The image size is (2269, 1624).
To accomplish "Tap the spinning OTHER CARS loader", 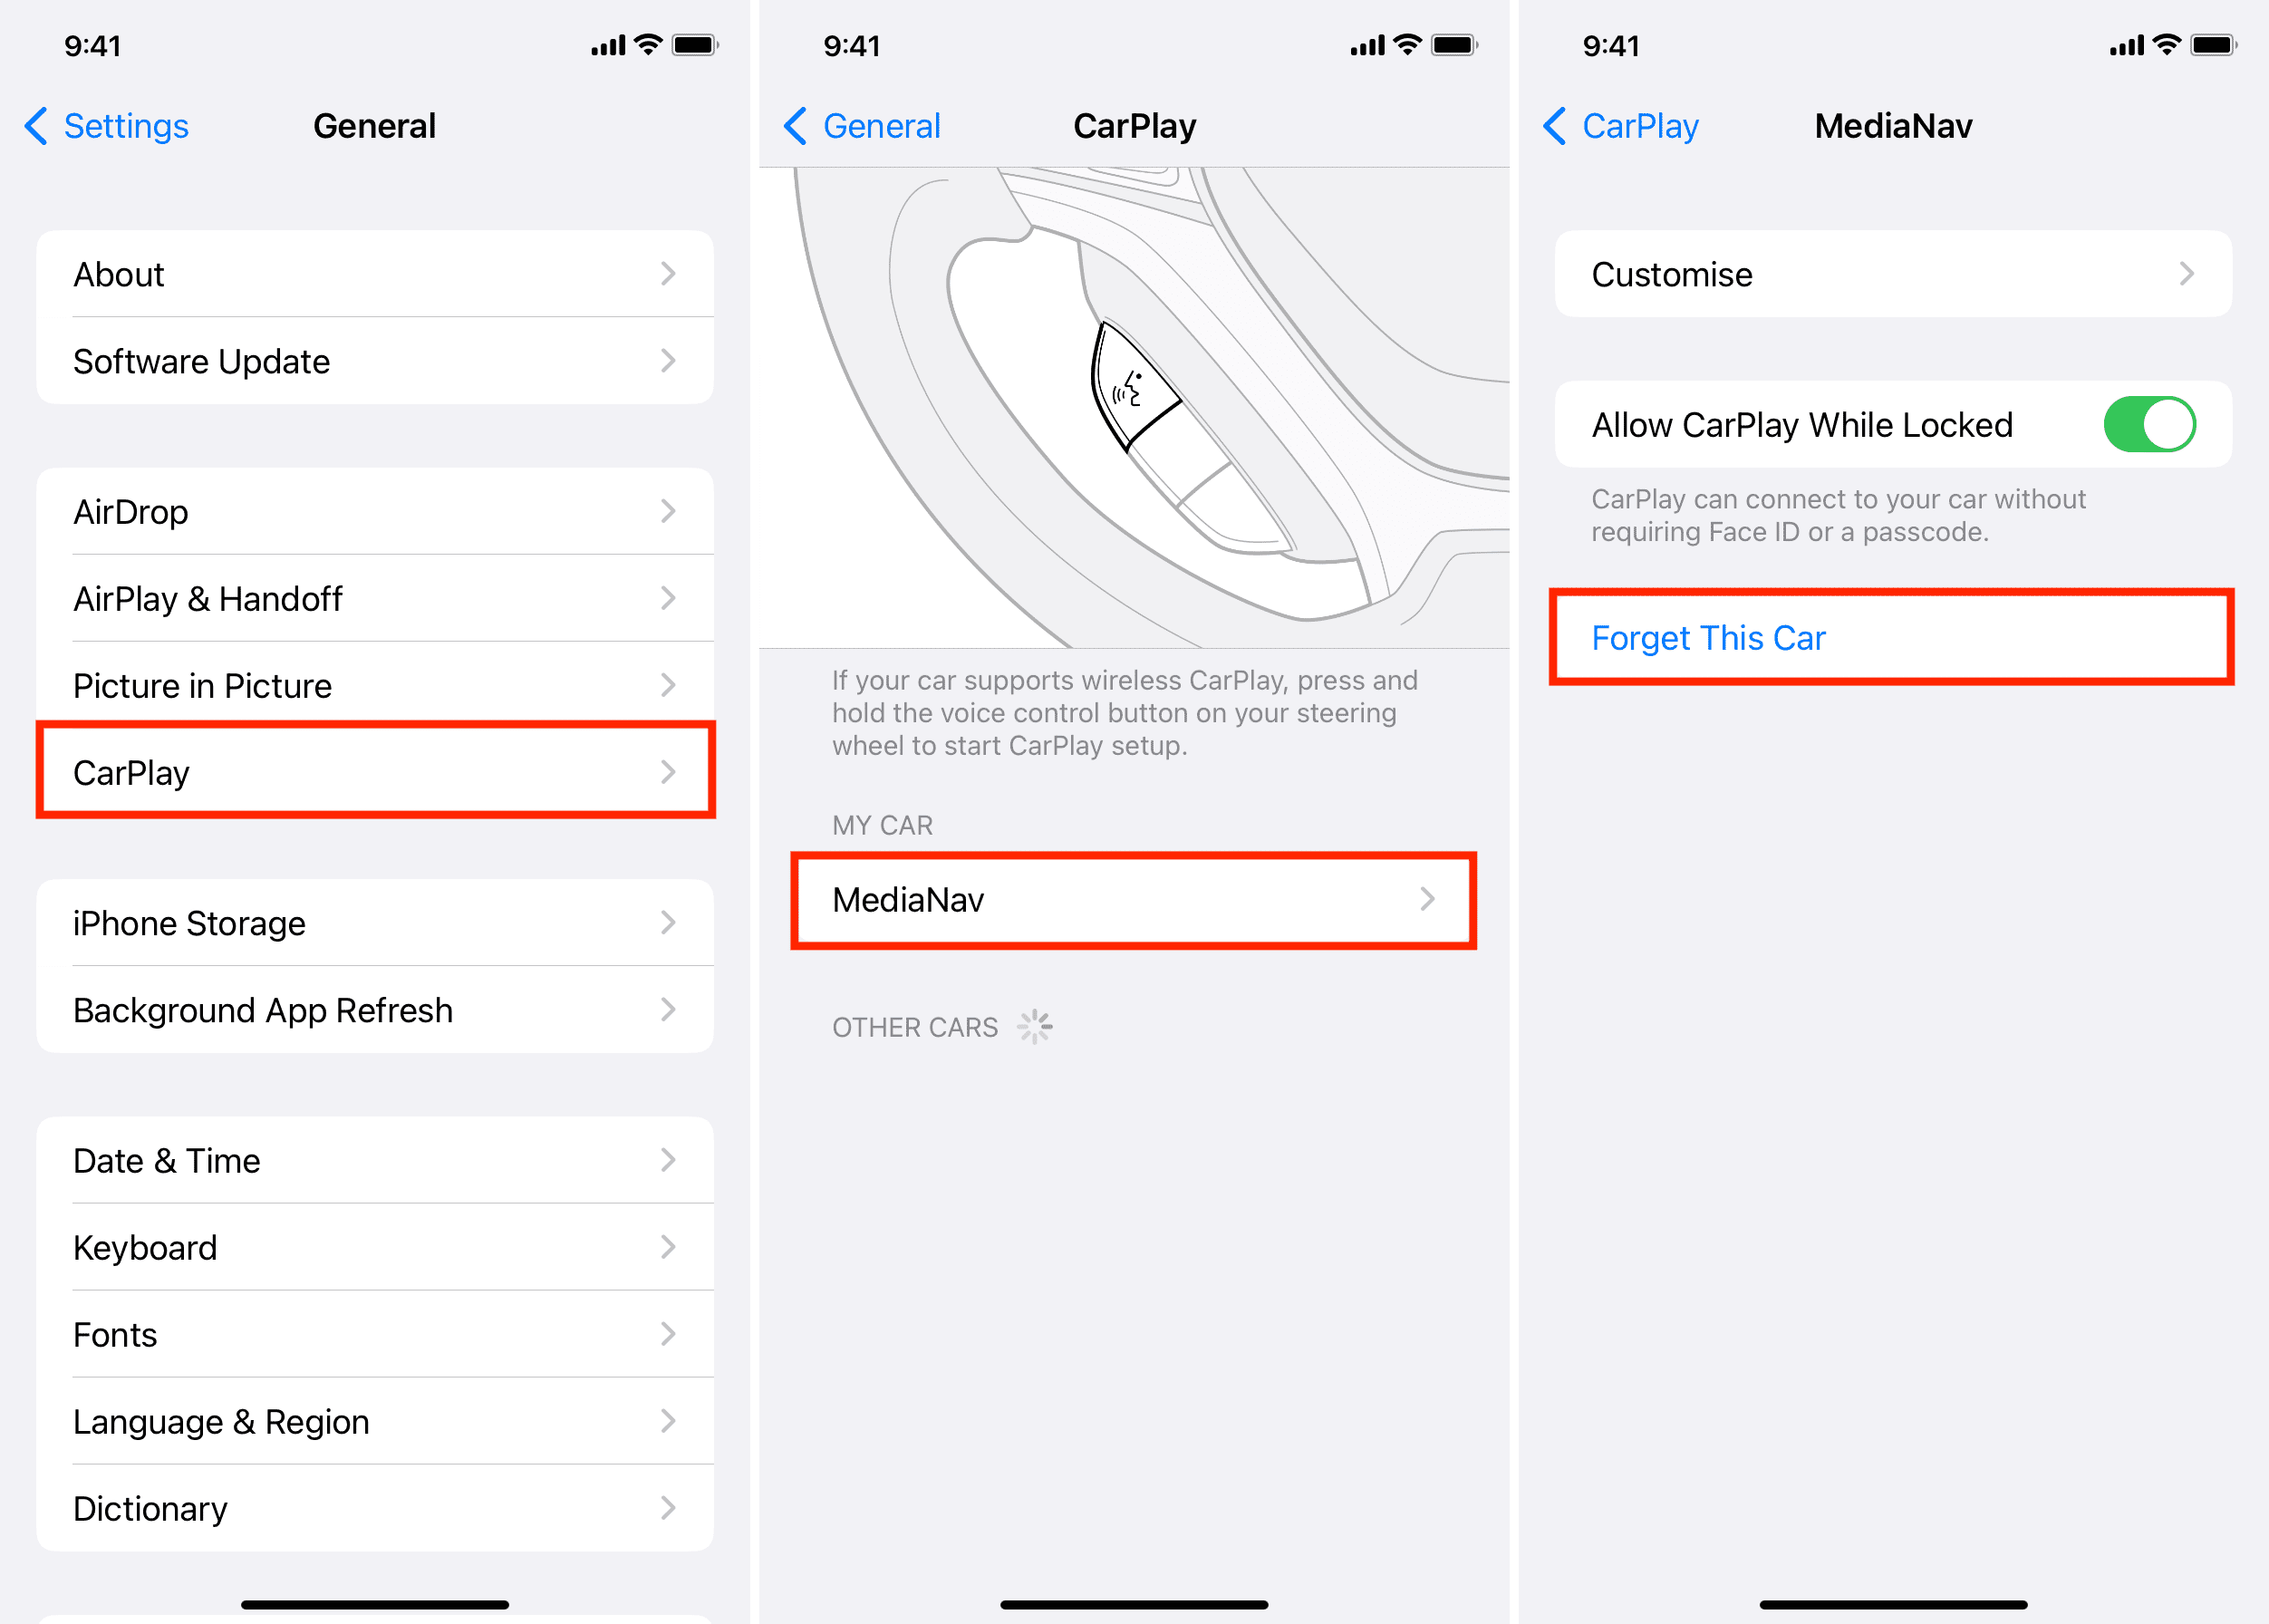I will point(1037,1027).
